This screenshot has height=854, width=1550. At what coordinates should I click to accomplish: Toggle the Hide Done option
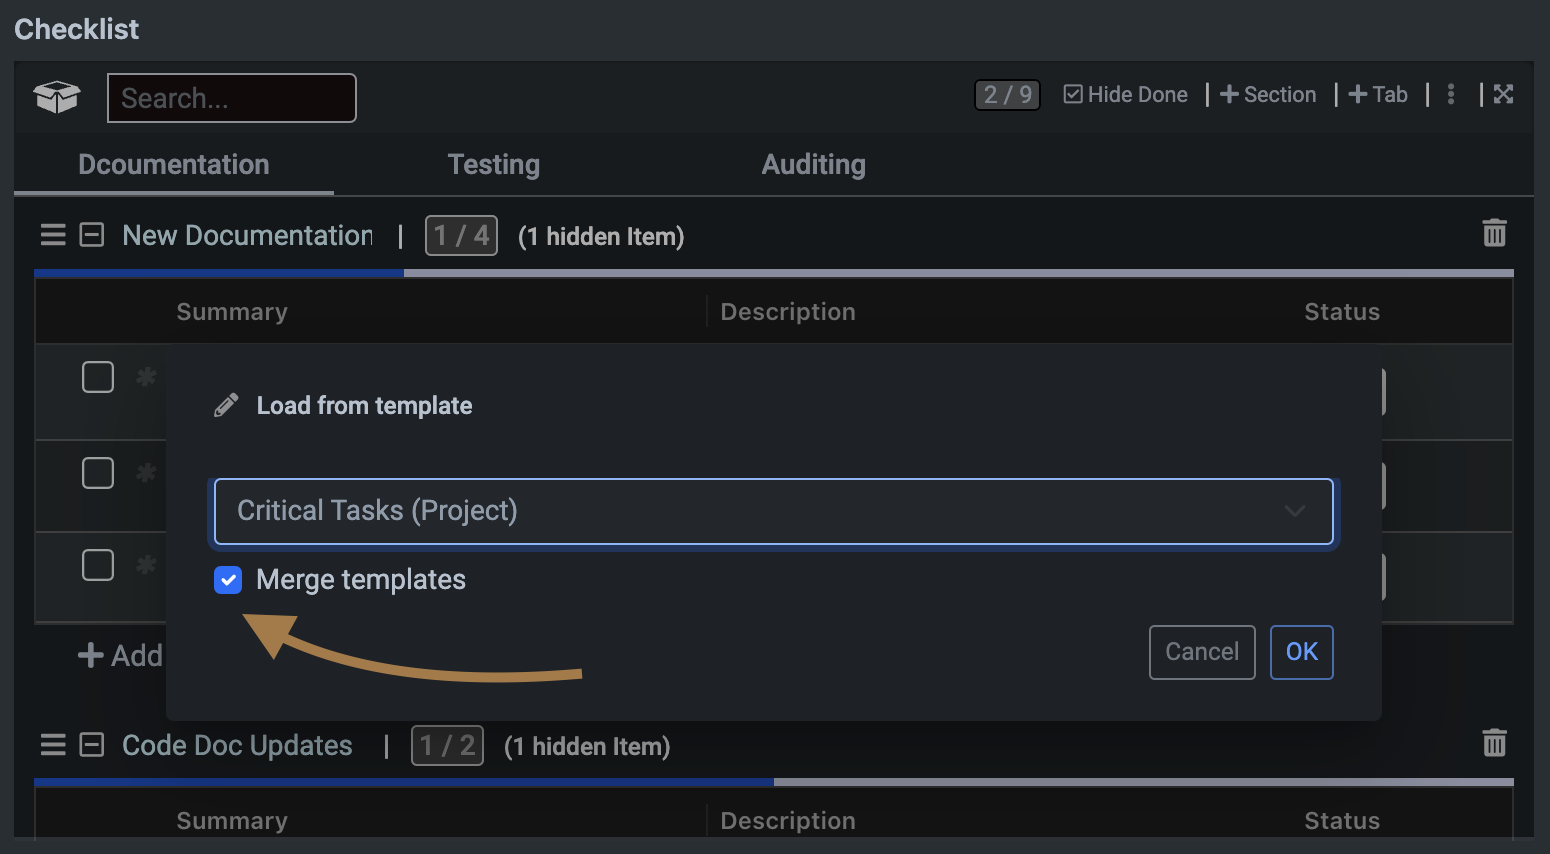tap(1125, 95)
